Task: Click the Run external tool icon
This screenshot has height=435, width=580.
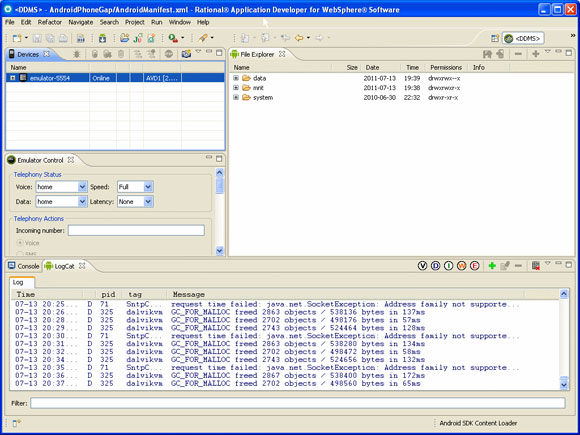Action: click(173, 38)
